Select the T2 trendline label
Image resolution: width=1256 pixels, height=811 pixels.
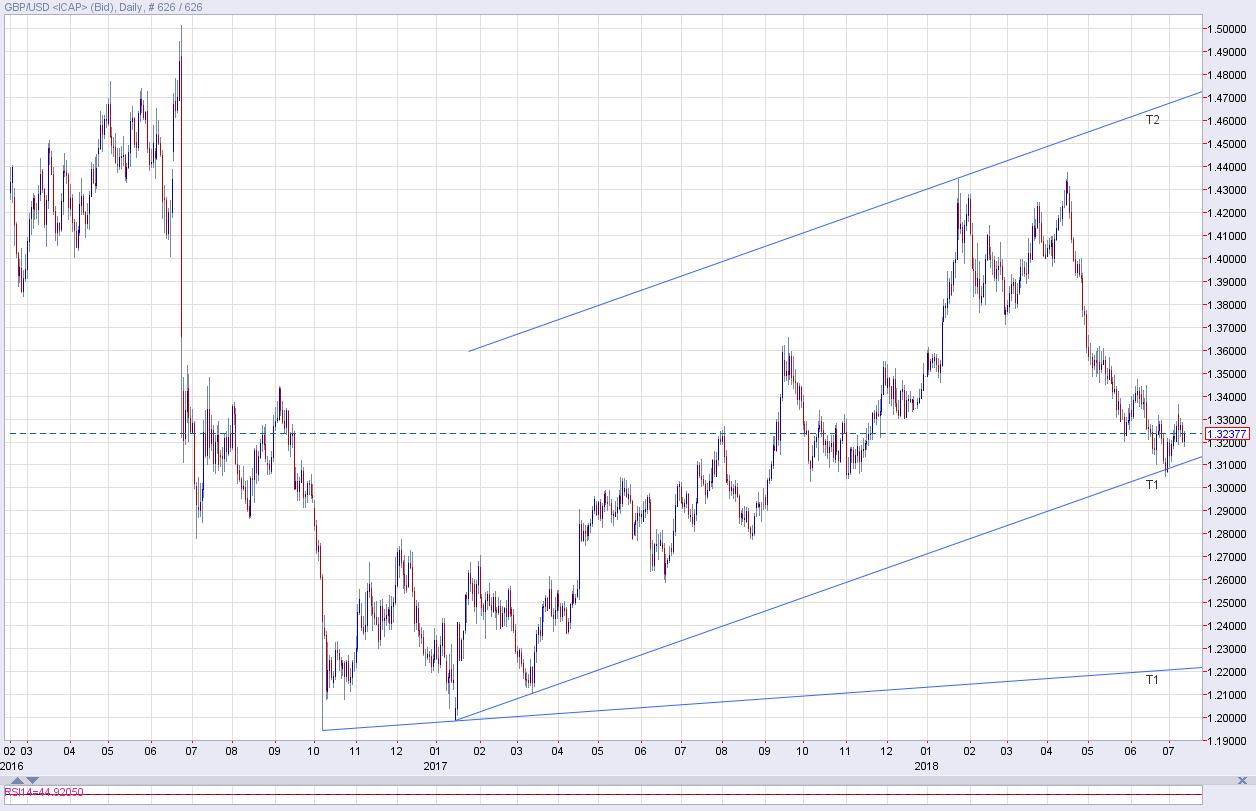1153,120
